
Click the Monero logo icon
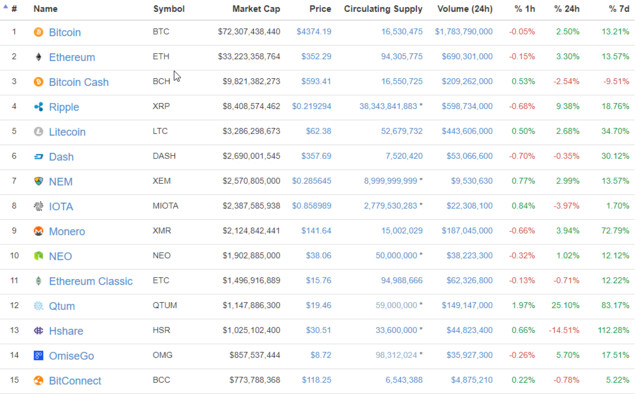38,231
